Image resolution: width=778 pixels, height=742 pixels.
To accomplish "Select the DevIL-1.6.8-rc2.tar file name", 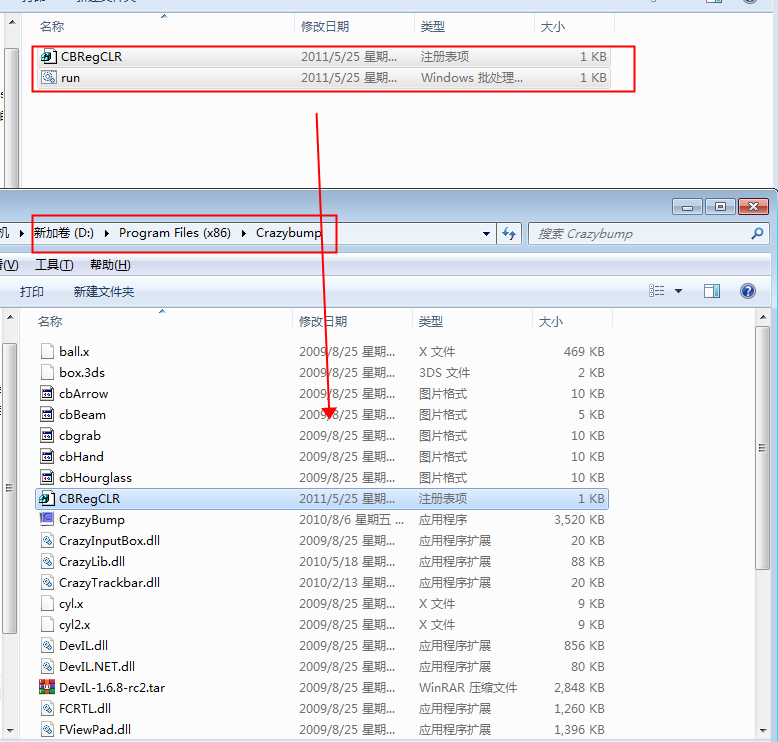I will pos(112,687).
